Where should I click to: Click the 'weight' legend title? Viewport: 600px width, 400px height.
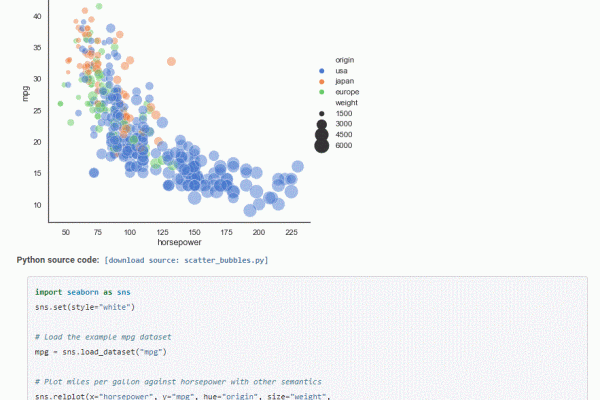click(347, 103)
